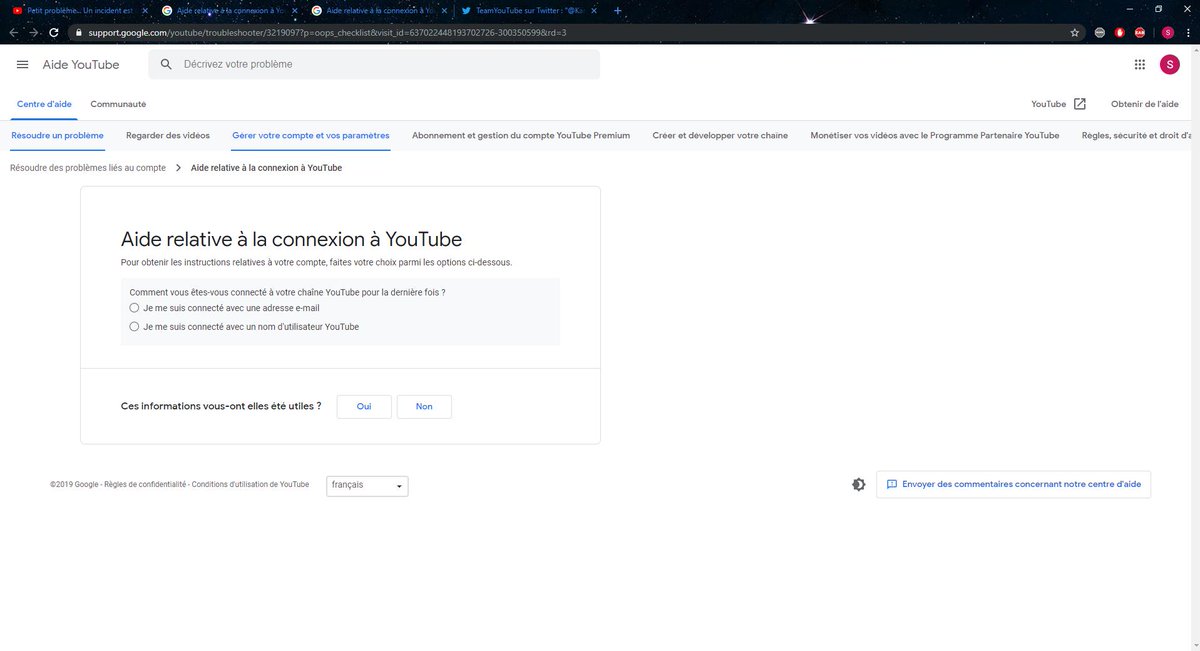
Task: Click the red badge extension icon next to the profile avatar
Action: (x=1139, y=32)
